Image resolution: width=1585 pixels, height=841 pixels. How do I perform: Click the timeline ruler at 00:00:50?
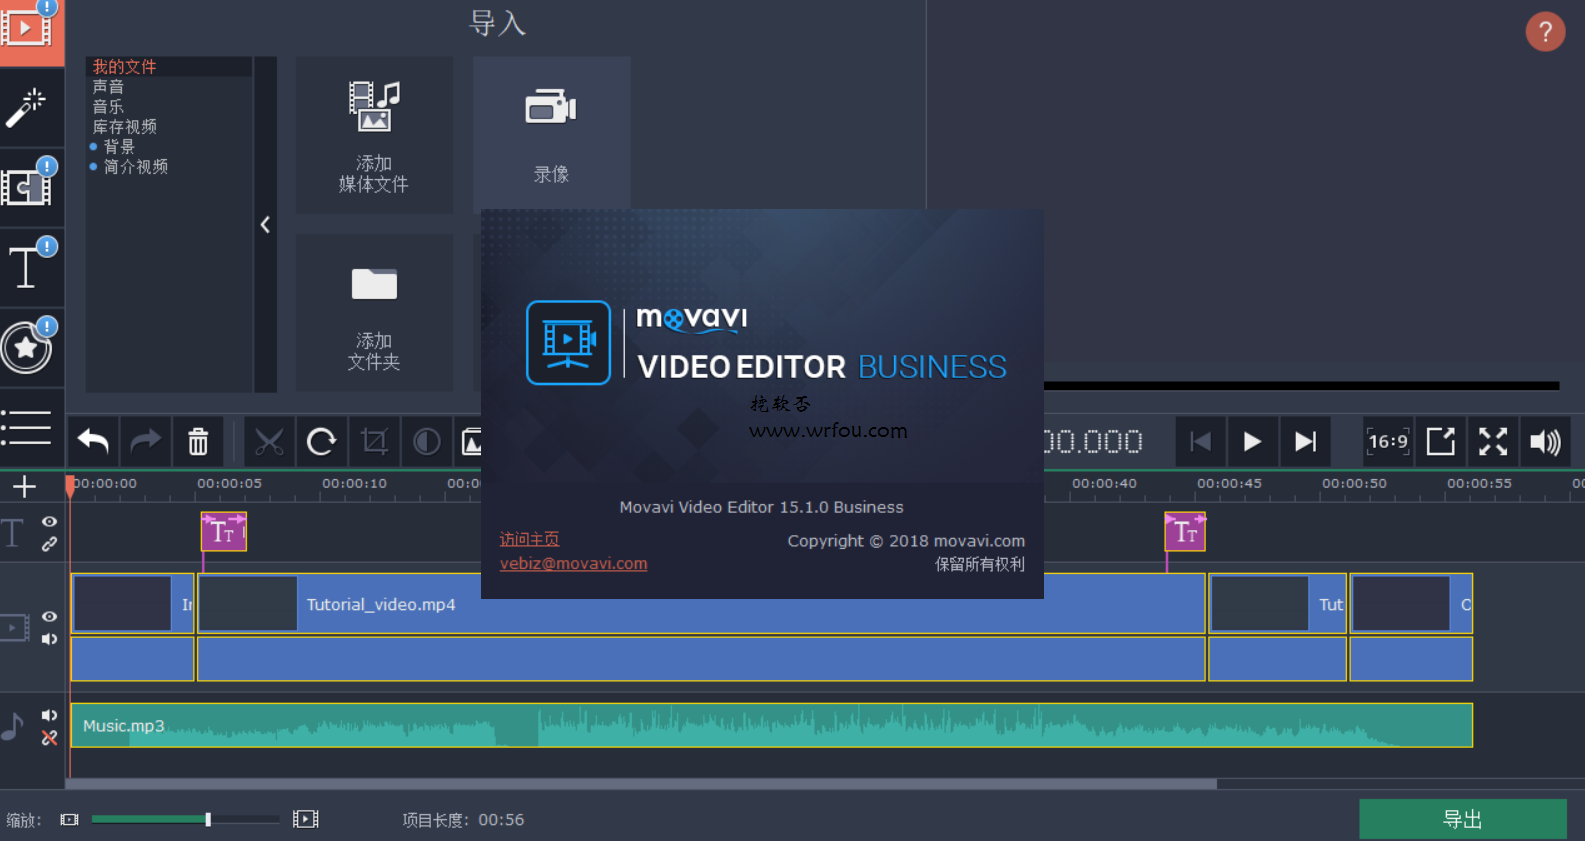pos(1354,484)
